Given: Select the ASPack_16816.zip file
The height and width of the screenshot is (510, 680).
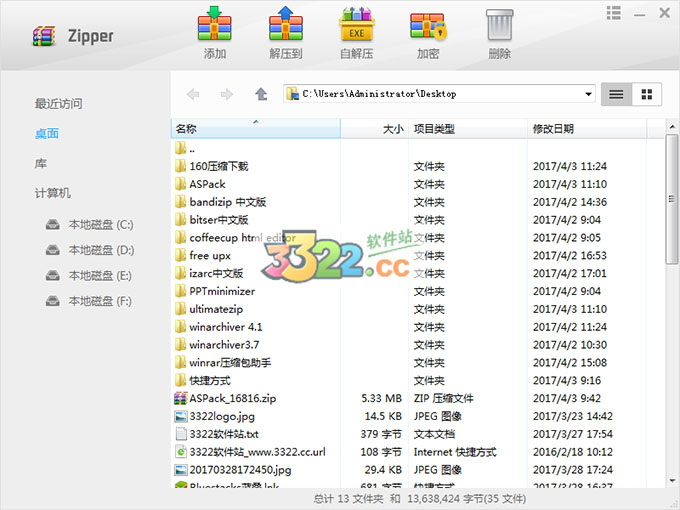Looking at the screenshot, I should click(417, 398).
